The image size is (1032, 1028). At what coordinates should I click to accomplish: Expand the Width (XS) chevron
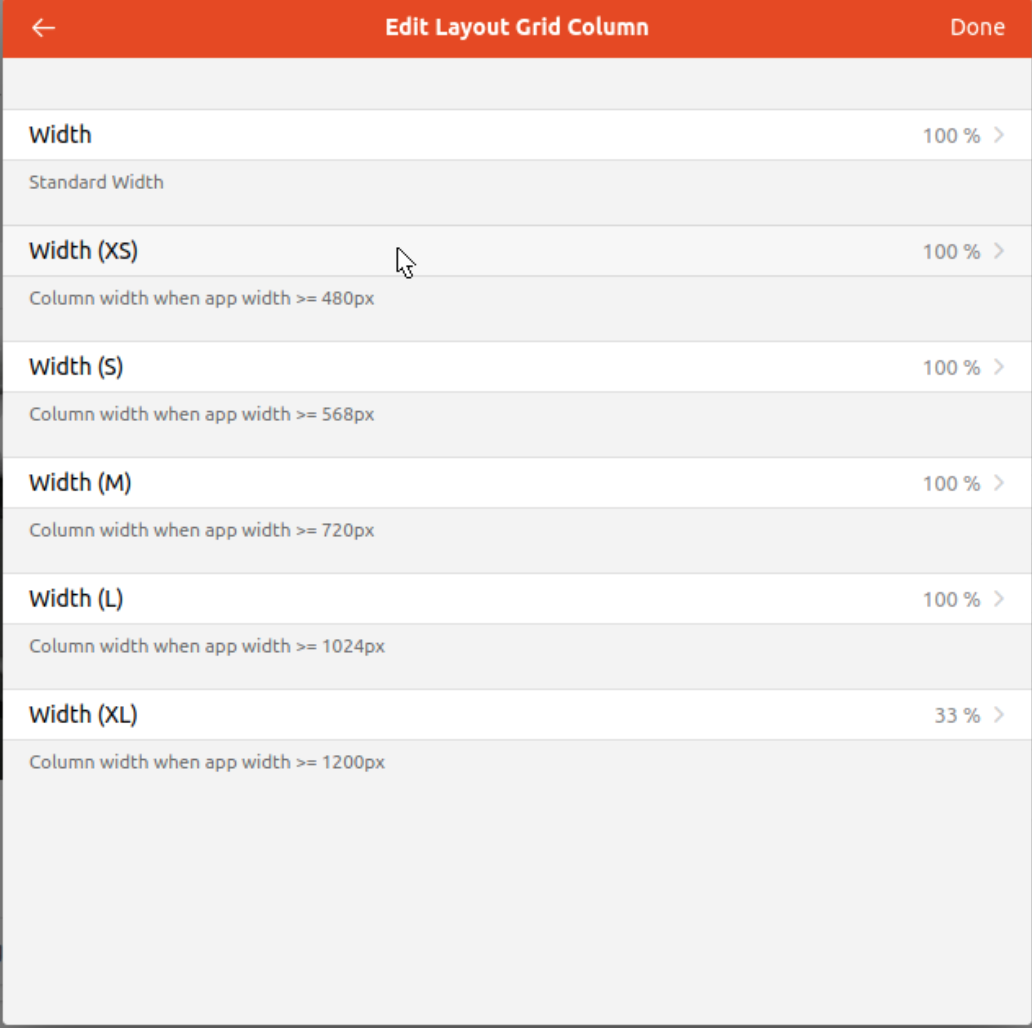tap(998, 251)
